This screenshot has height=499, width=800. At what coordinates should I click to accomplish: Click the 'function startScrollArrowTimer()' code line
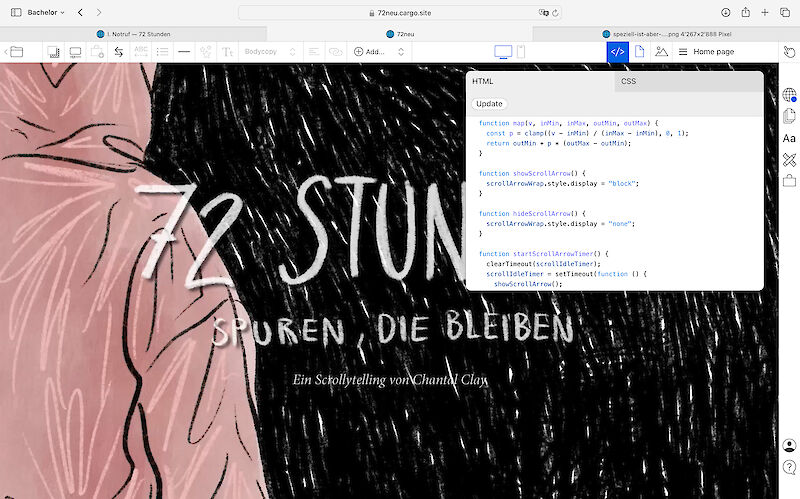pos(544,254)
